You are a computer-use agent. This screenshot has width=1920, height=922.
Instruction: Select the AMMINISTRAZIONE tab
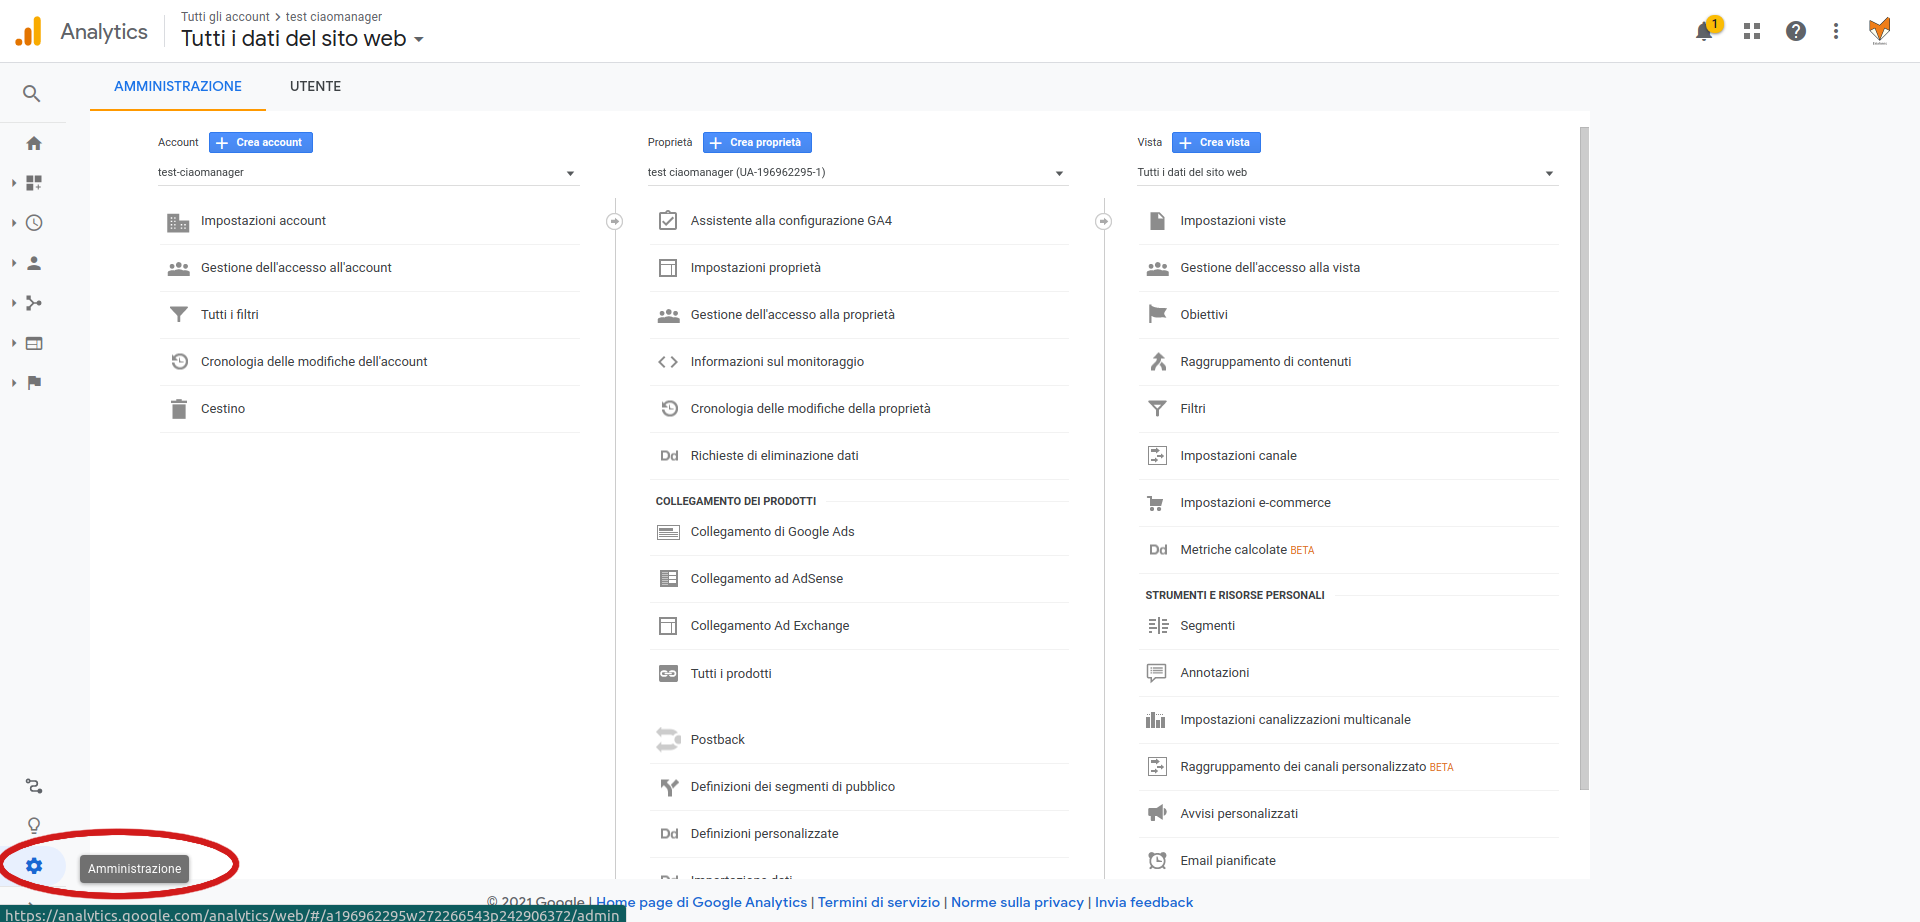[178, 87]
